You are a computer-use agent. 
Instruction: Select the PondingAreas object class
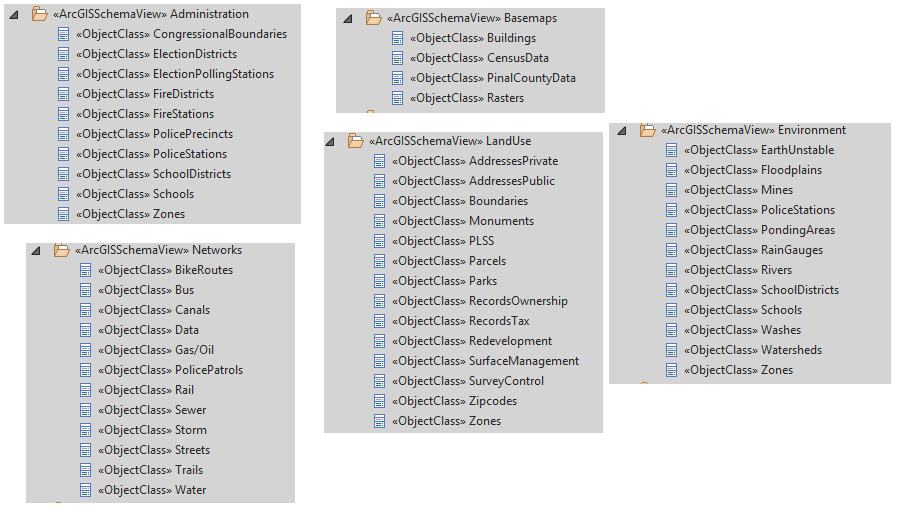[759, 230]
